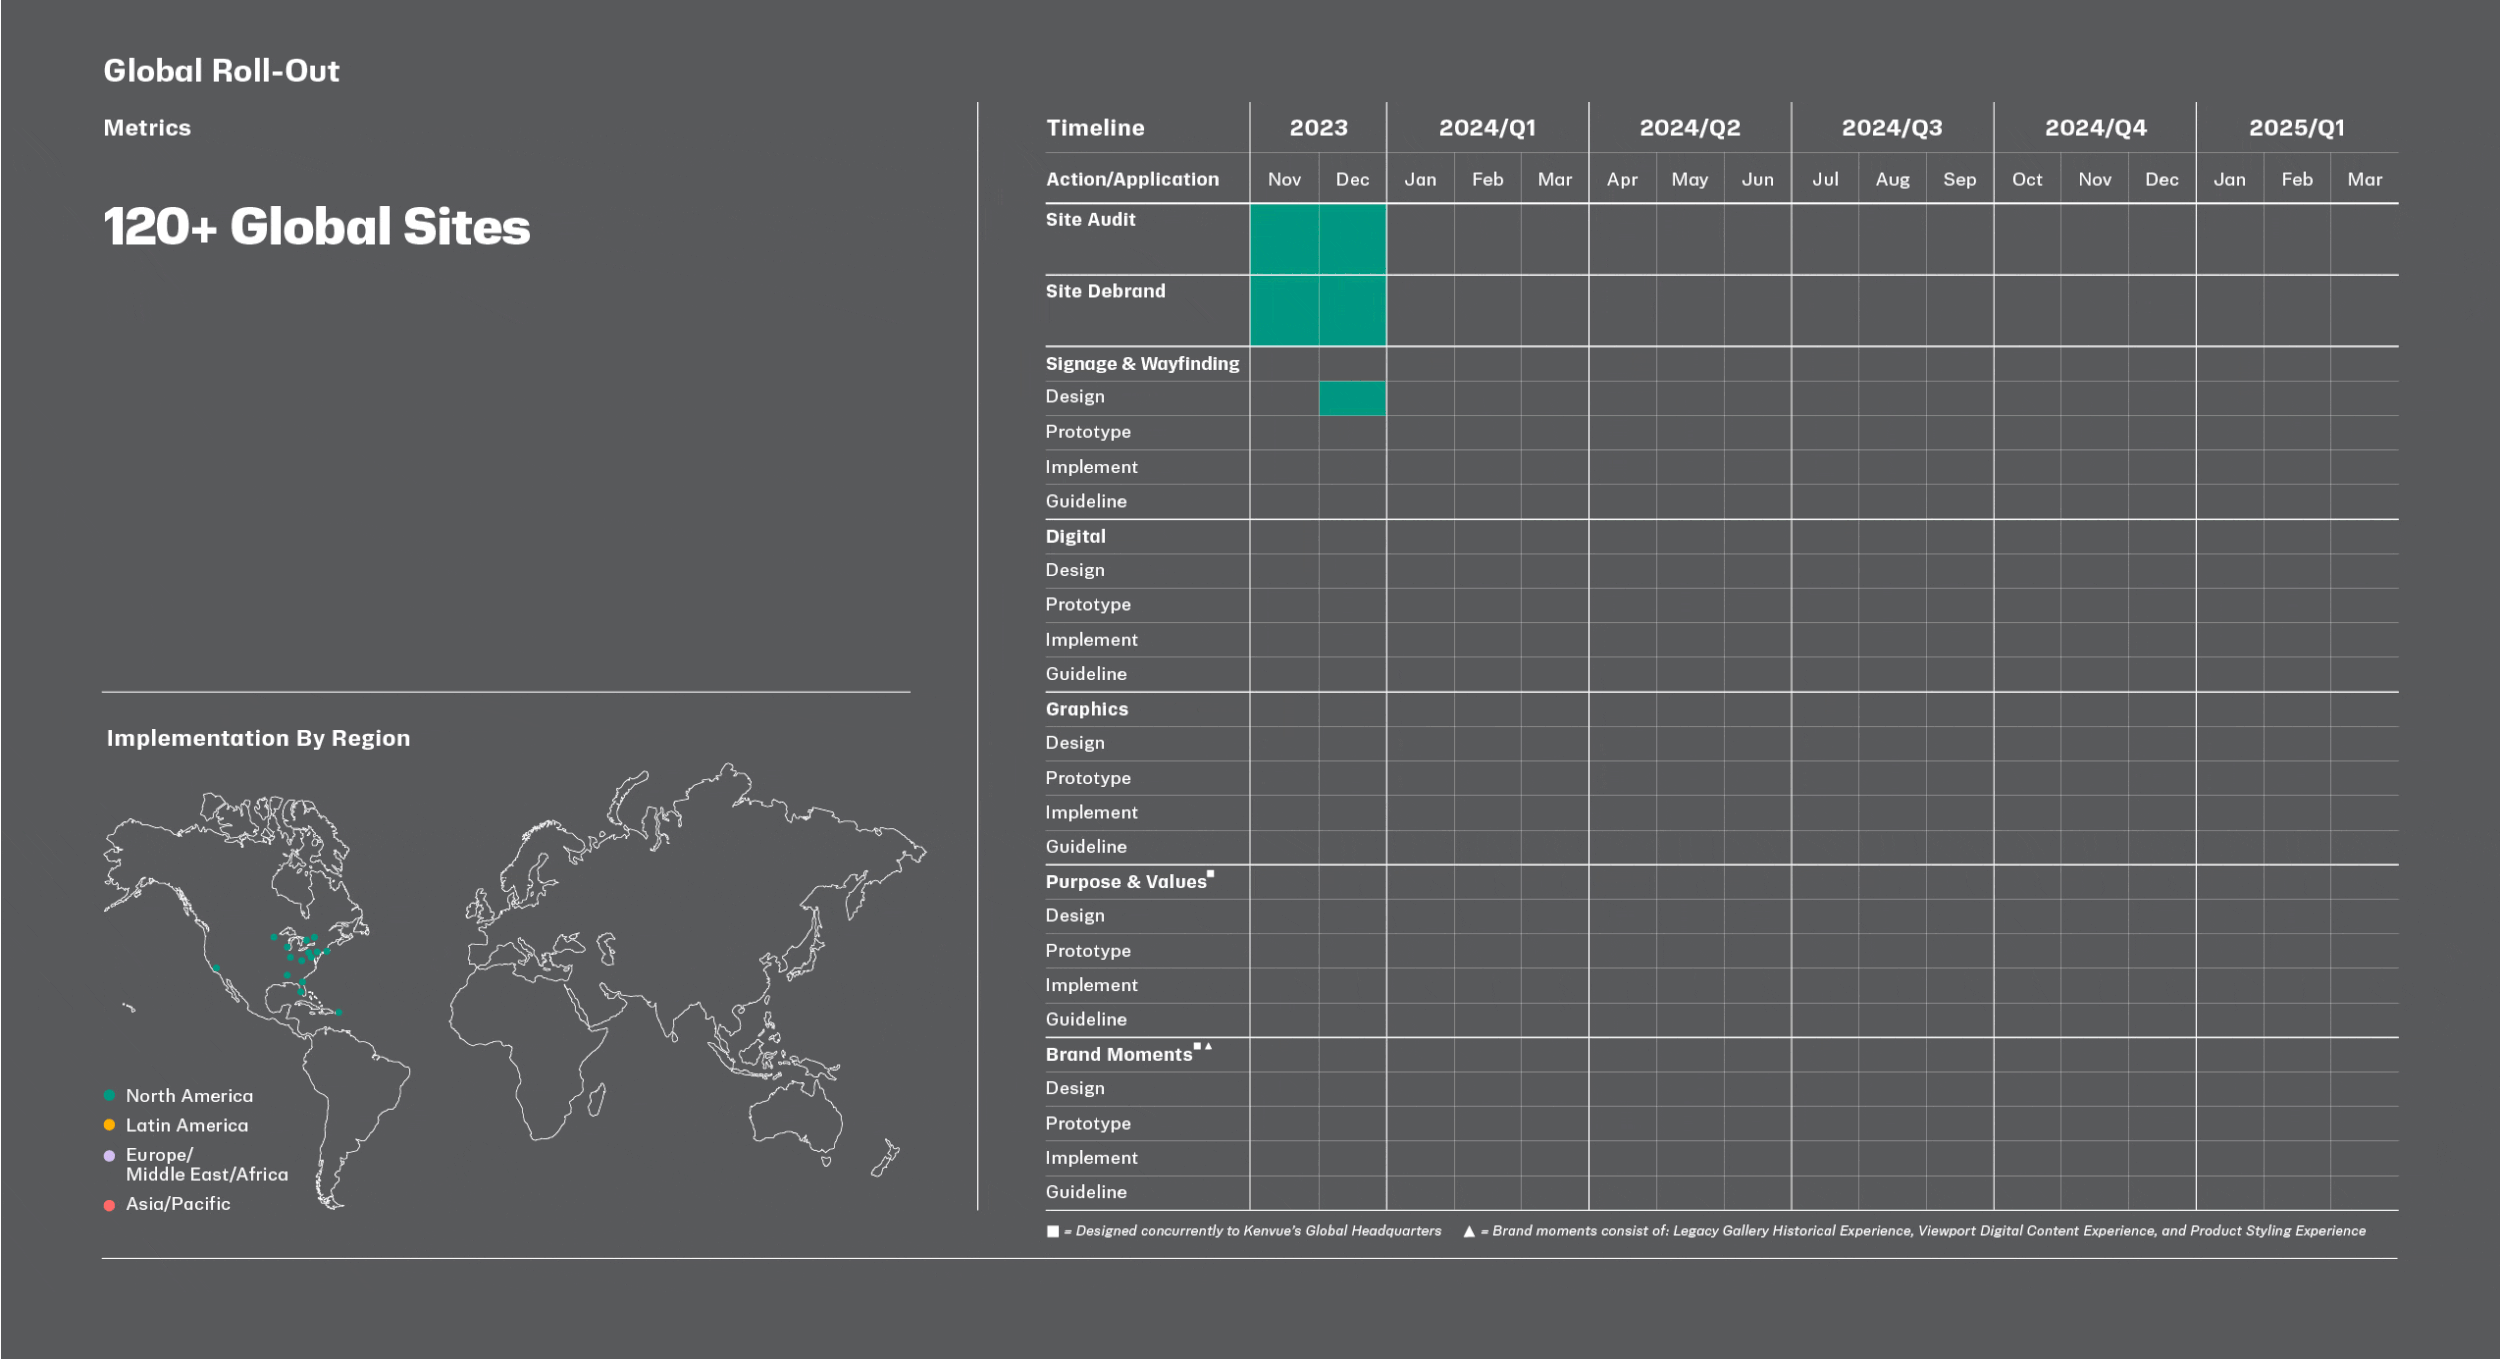
Task: Select the "Purpose & Values" section label
Action: (1126, 882)
